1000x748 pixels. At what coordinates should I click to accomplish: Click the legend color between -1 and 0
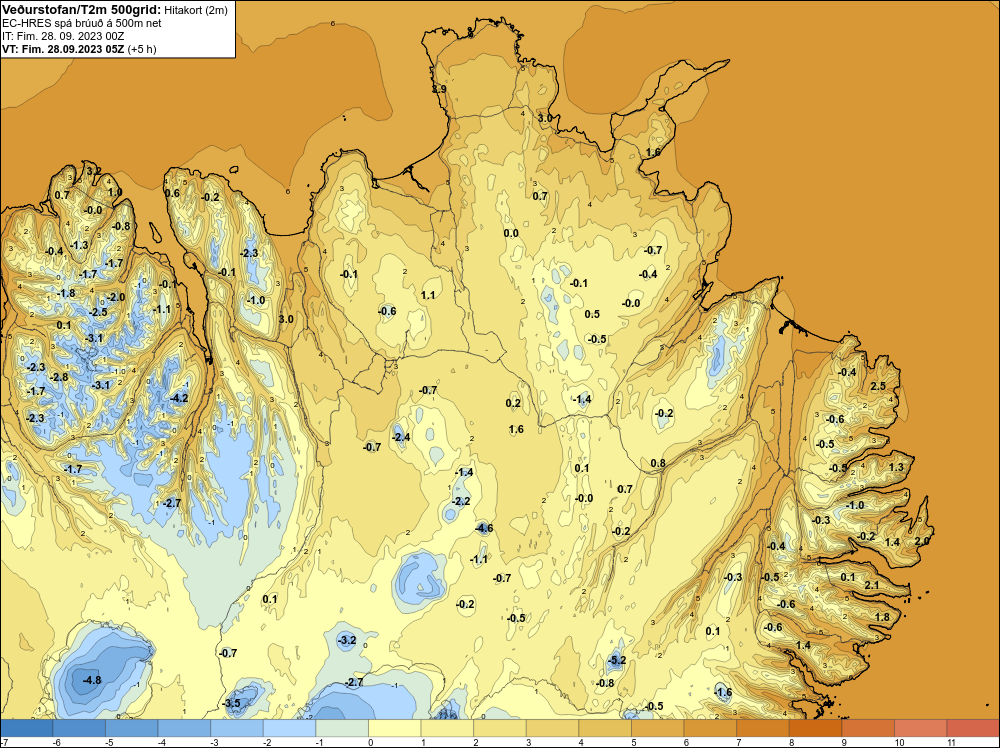342,728
